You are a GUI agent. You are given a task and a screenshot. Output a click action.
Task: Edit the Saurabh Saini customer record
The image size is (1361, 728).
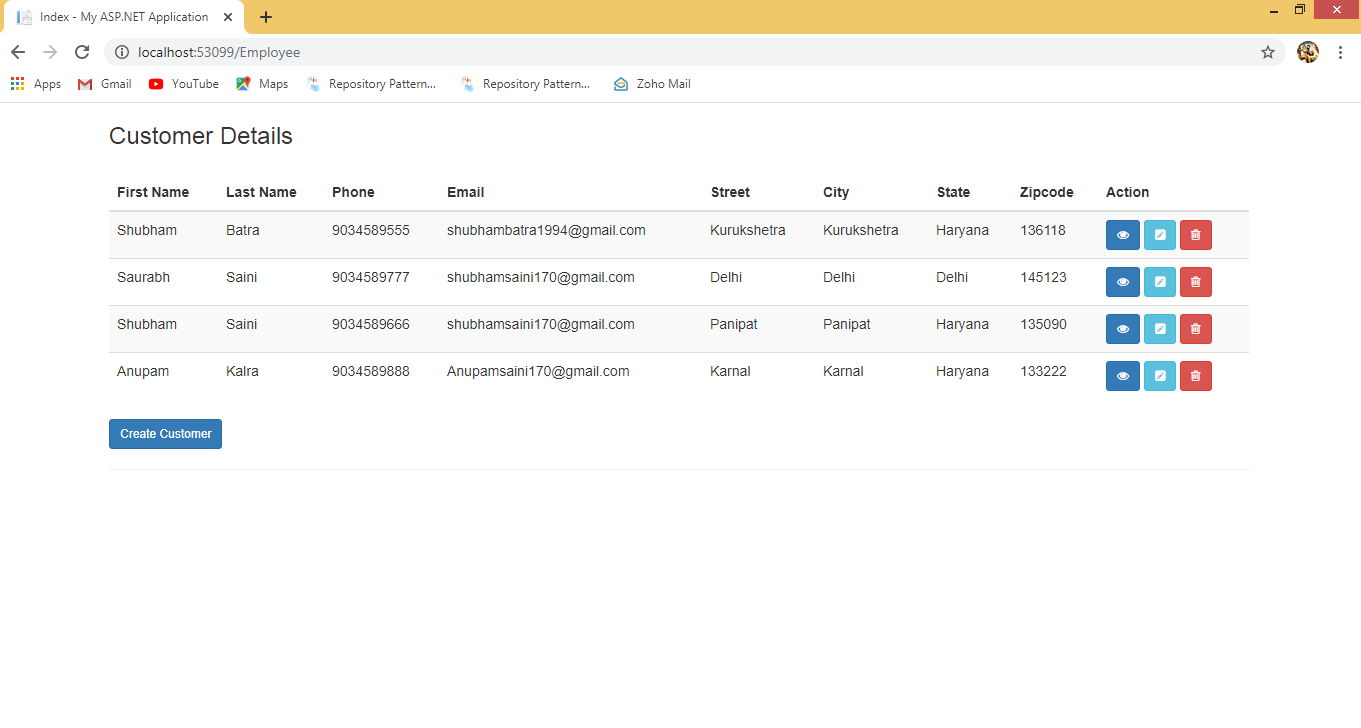click(x=1159, y=282)
